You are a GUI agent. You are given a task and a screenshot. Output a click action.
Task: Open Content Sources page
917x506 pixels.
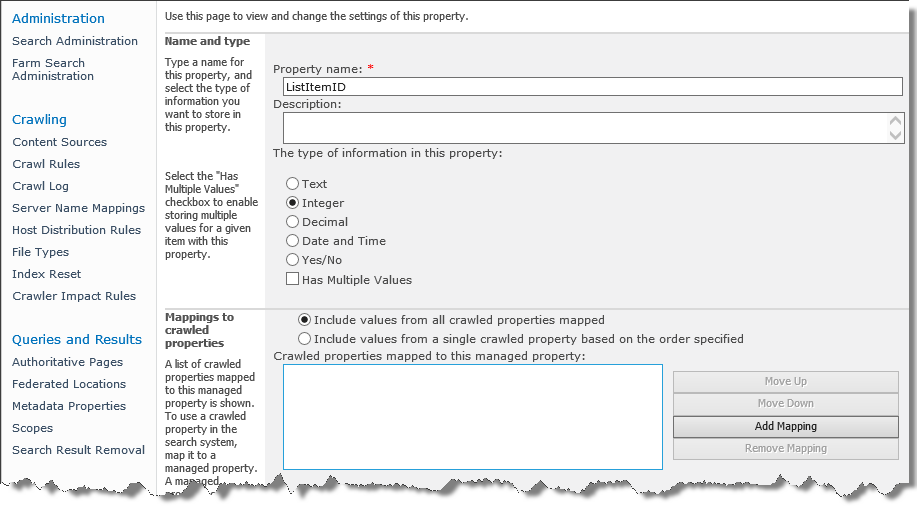point(59,142)
